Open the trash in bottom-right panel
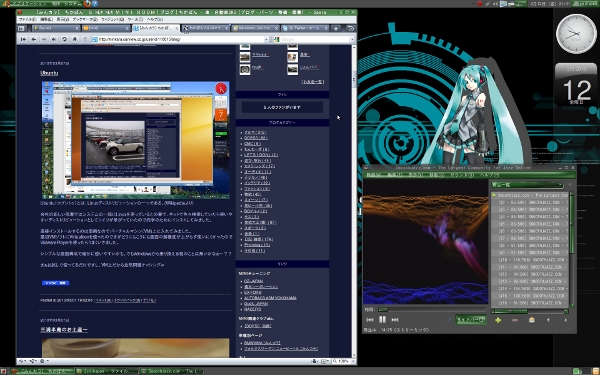600x375 pixels. (x=594, y=371)
